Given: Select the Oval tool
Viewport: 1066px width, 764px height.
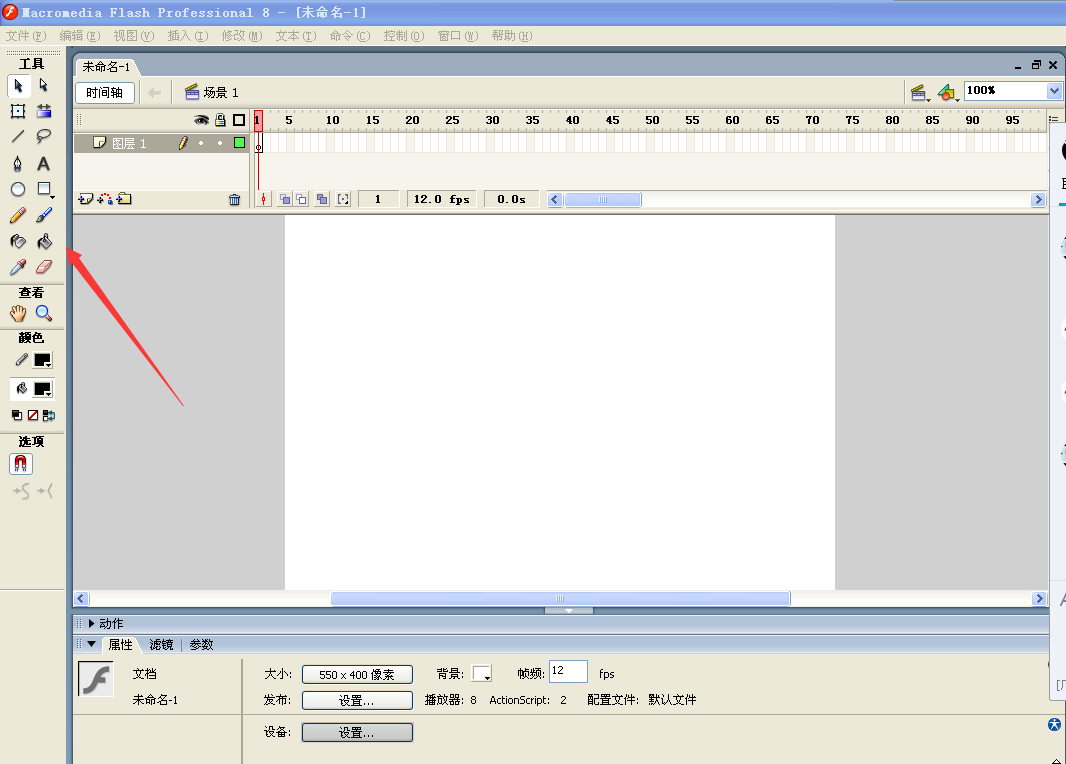Looking at the screenshot, I should (18, 189).
